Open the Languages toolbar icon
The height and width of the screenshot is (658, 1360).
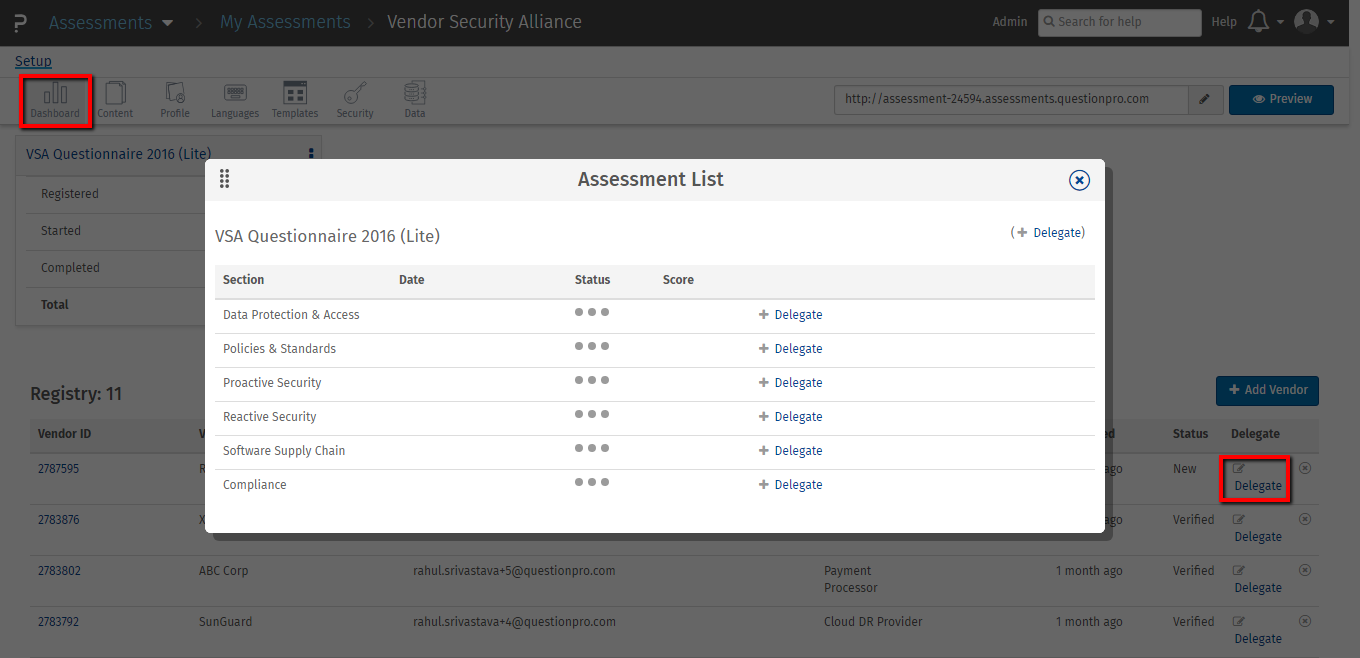coord(235,100)
